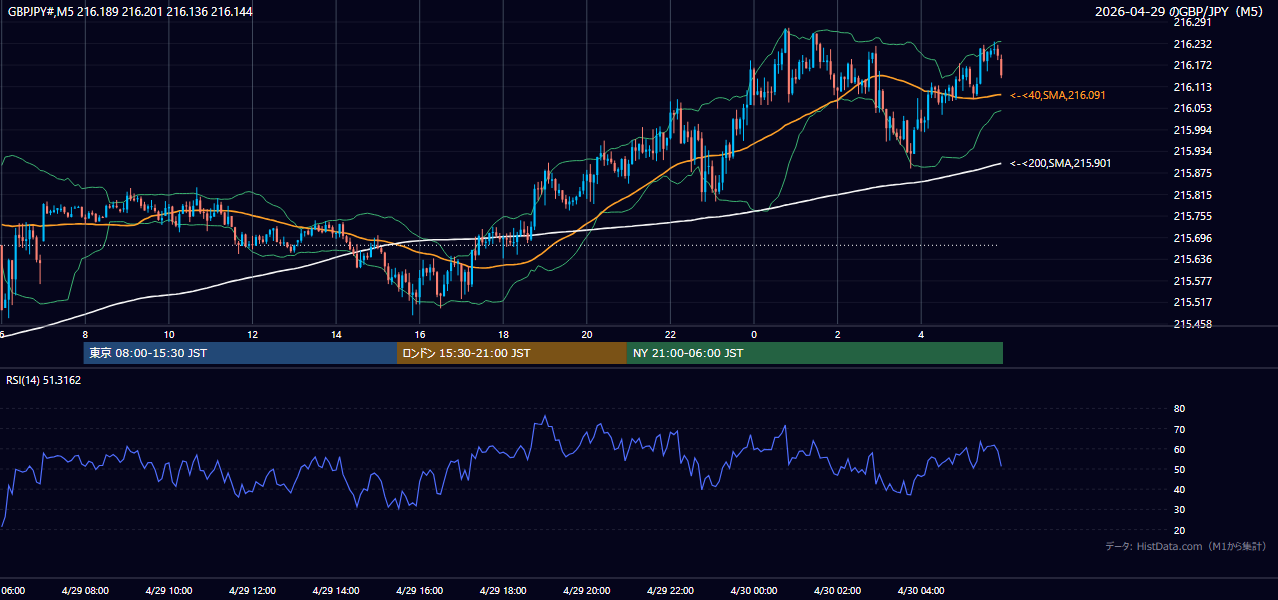Click price axis label 215.458

click(1192, 324)
